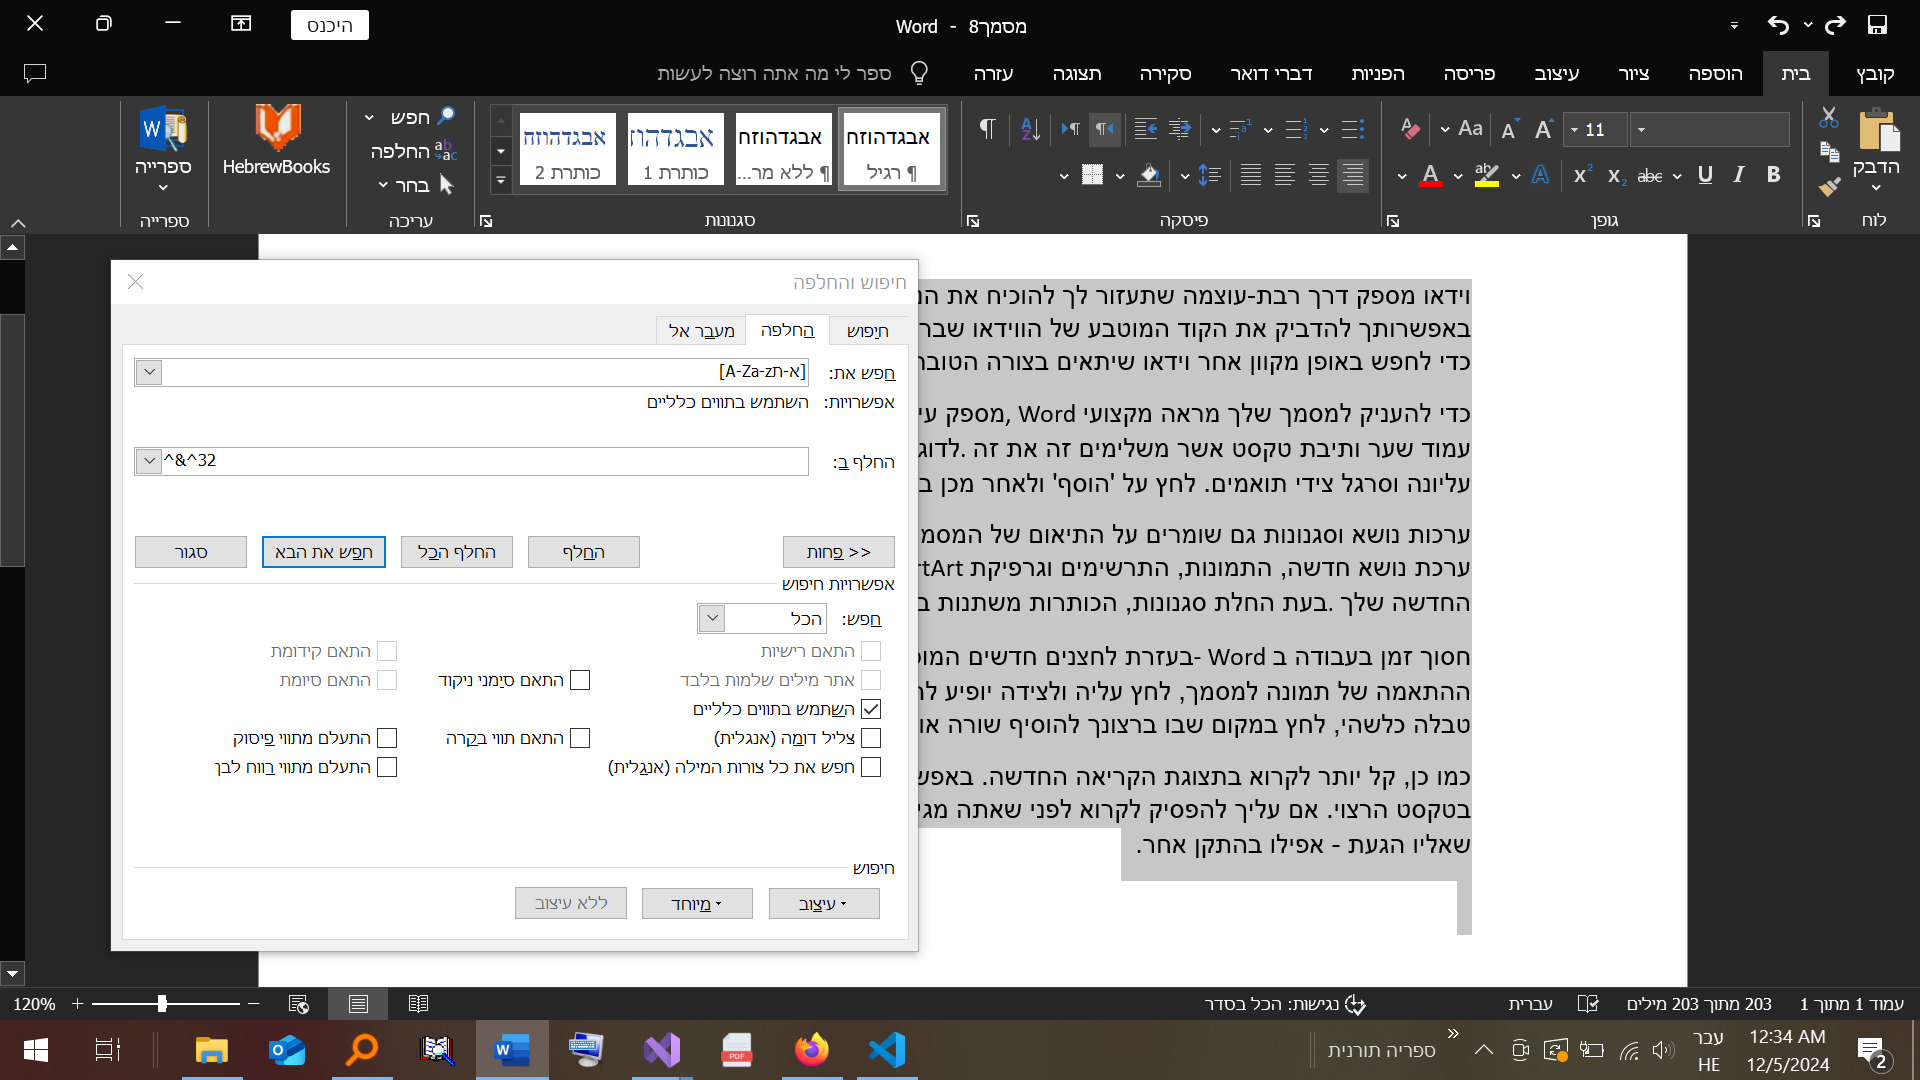This screenshot has height=1080, width=1920.
Task: Click the Copy icon in clipboard group
Action: pyautogui.click(x=1829, y=152)
